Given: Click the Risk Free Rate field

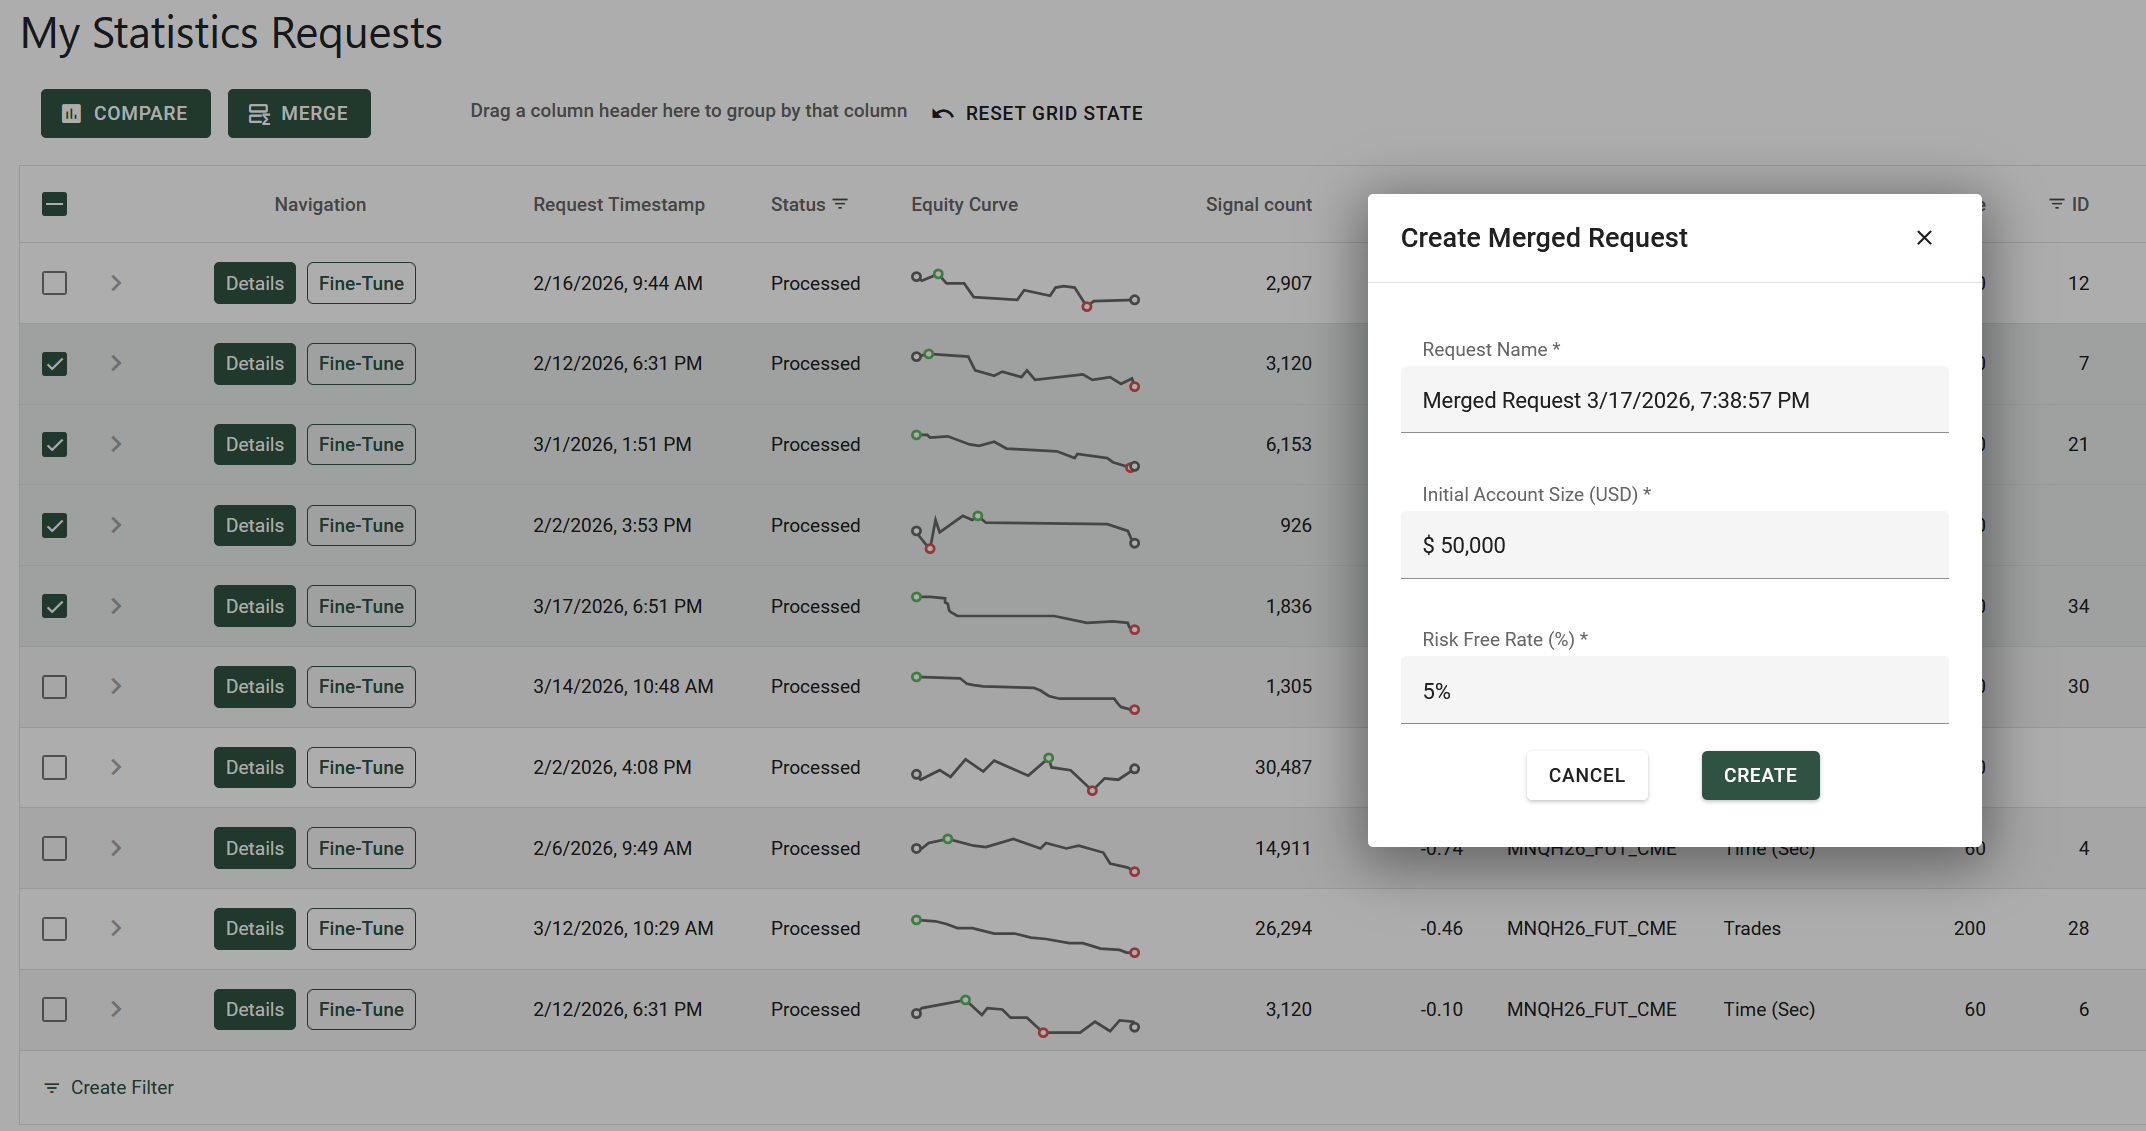Looking at the screenshot, I should coord(1674,691).
